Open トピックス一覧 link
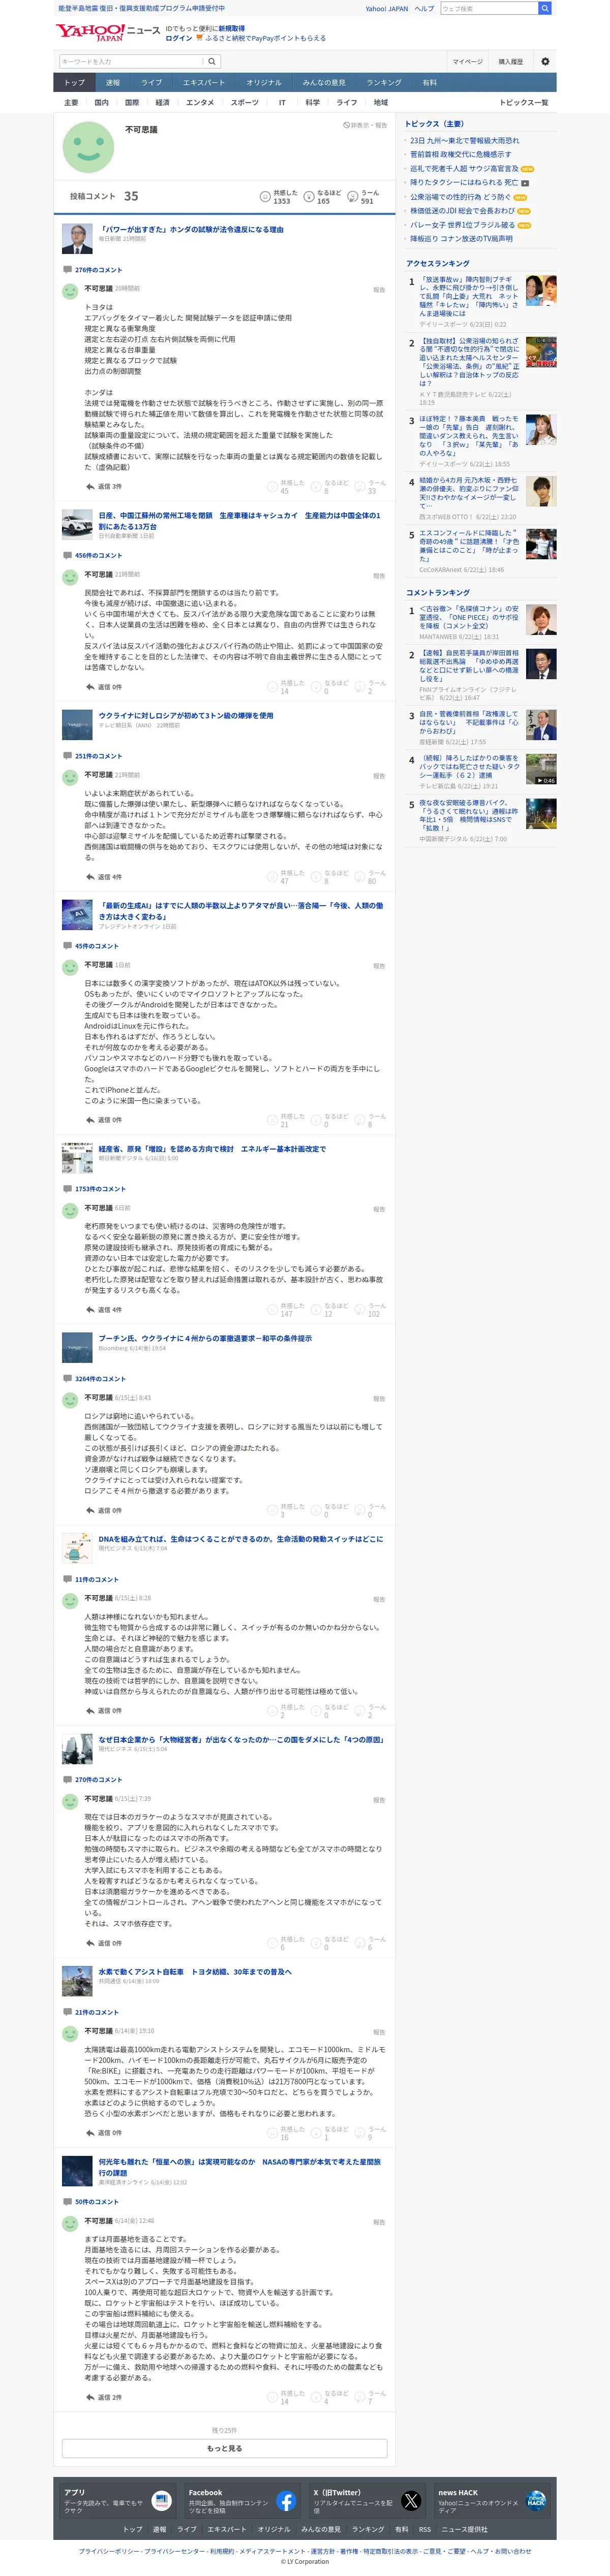 [524, 102]
